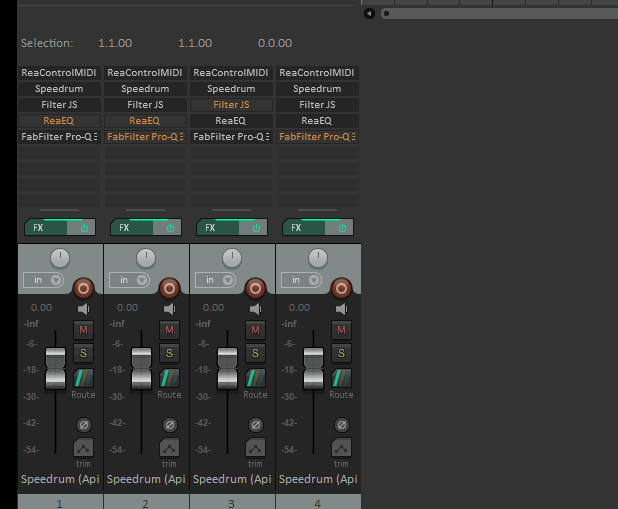Arm record on track 3
618x509 pixels.
[255, 289]
